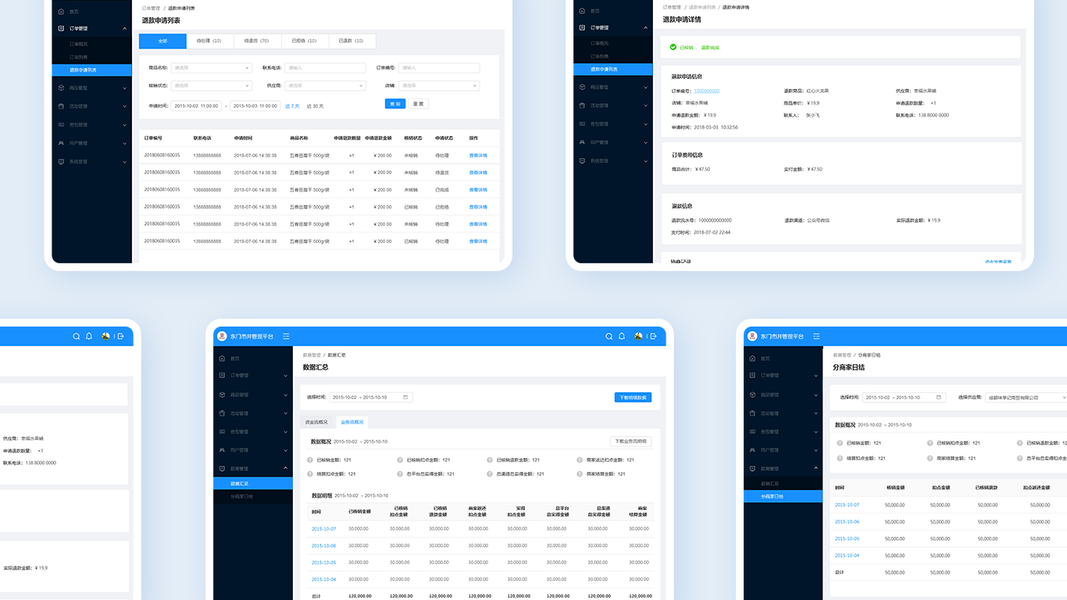The width and height of the screenshot is (1067, 600).
Task: Open order number link 1000000000 in refund details
Action: (x=706, y=90)
